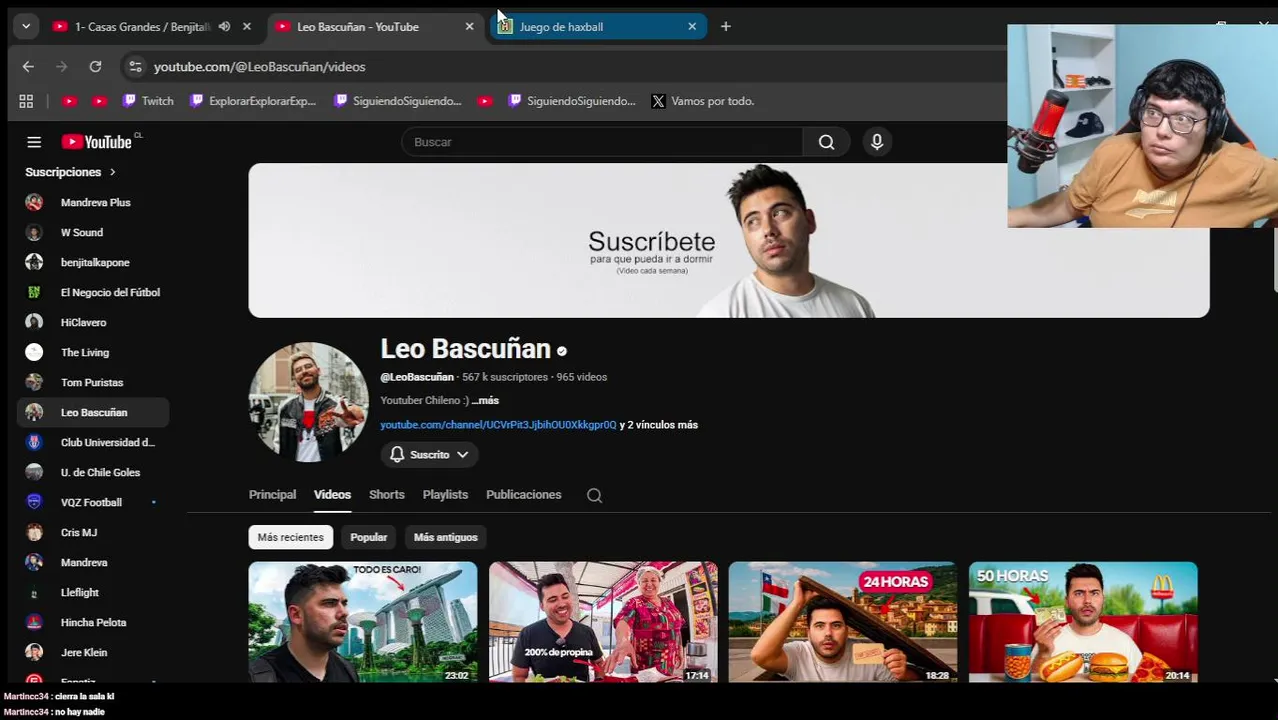This screenshot has width=1278, height=720.
Task: Mute the Casas Grandes tab audio icon
Action: point(224,27)
